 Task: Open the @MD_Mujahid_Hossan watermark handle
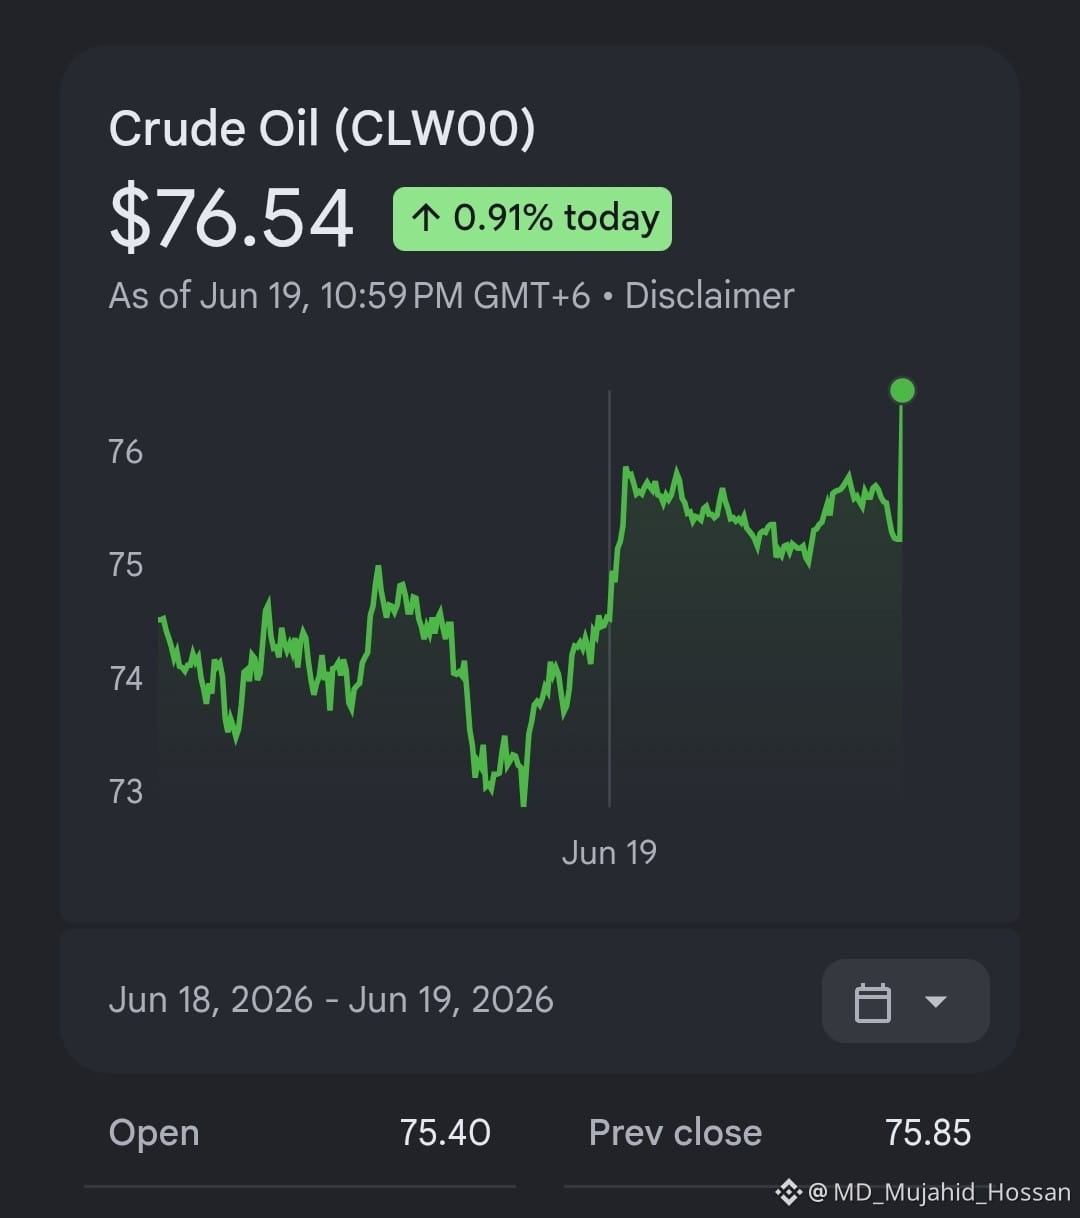(x=939, y=1192)
